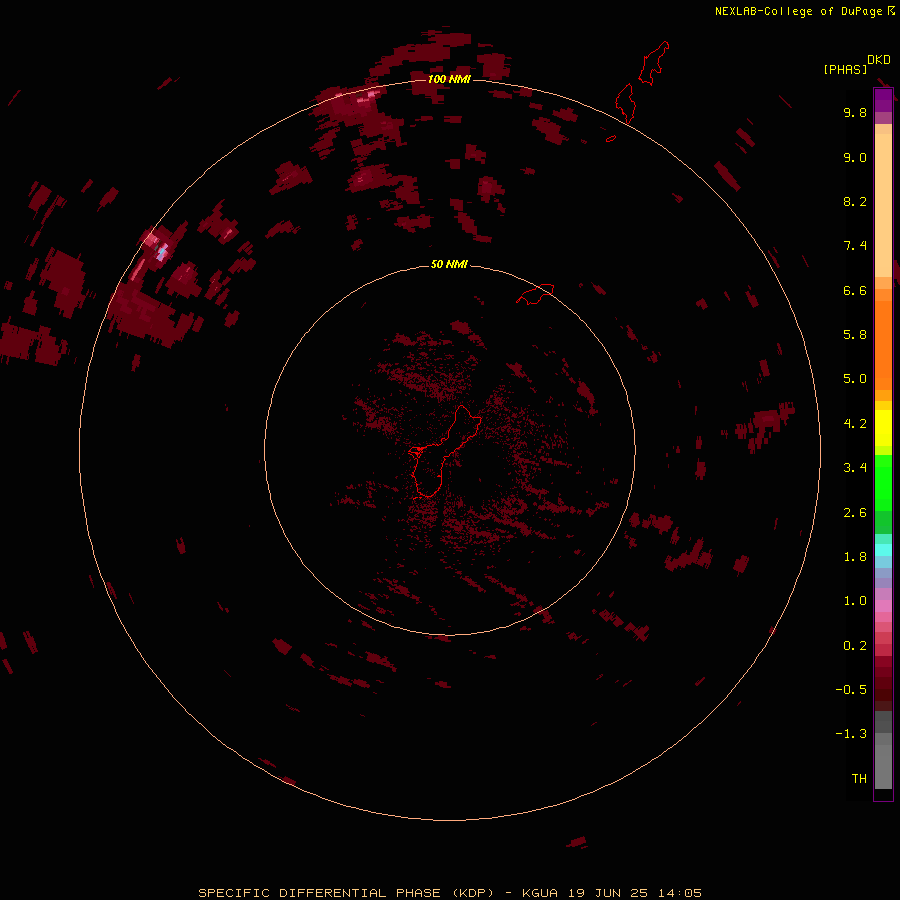Screen dimensions: 900x900
Task: Pick the light peach color band on the scale
Action: (x=883, y=205)
